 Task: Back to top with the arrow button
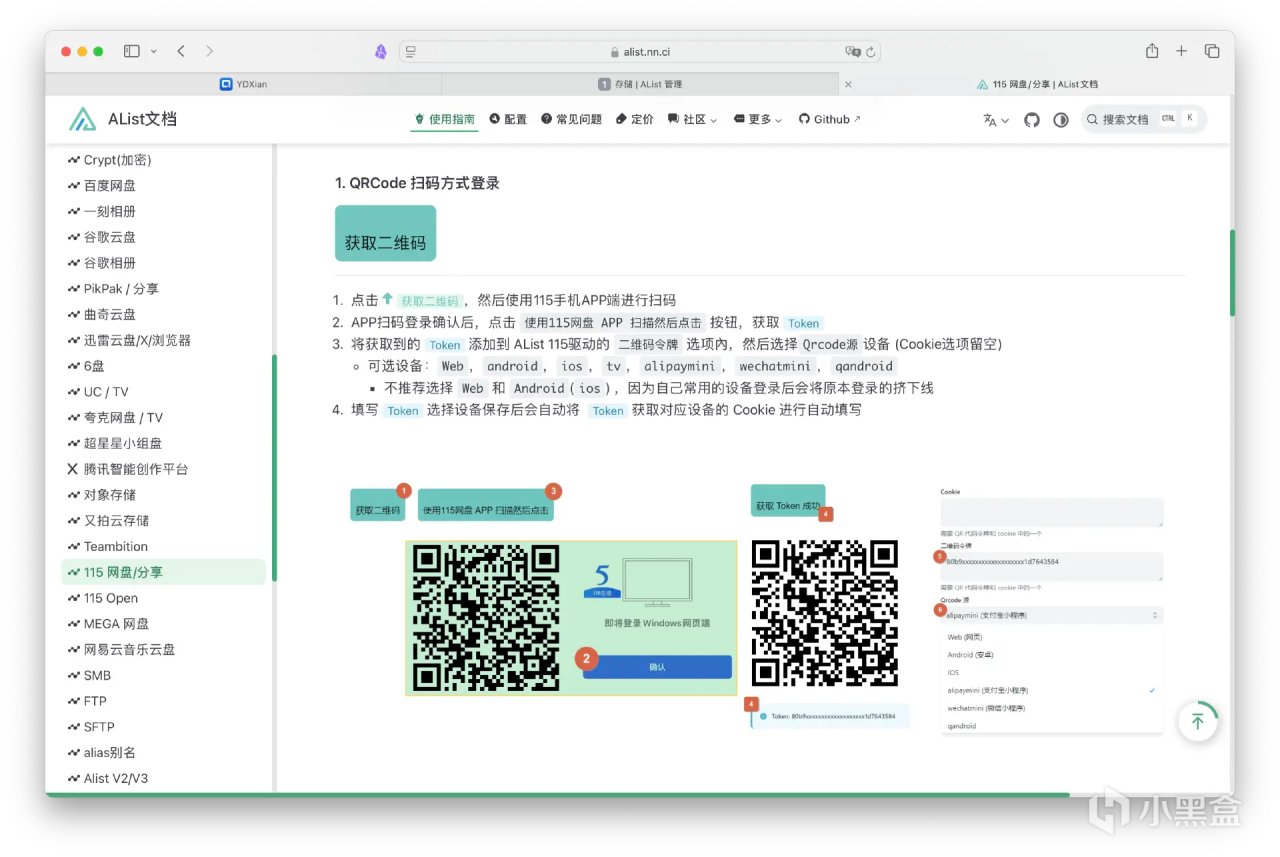pos(1196,721)
